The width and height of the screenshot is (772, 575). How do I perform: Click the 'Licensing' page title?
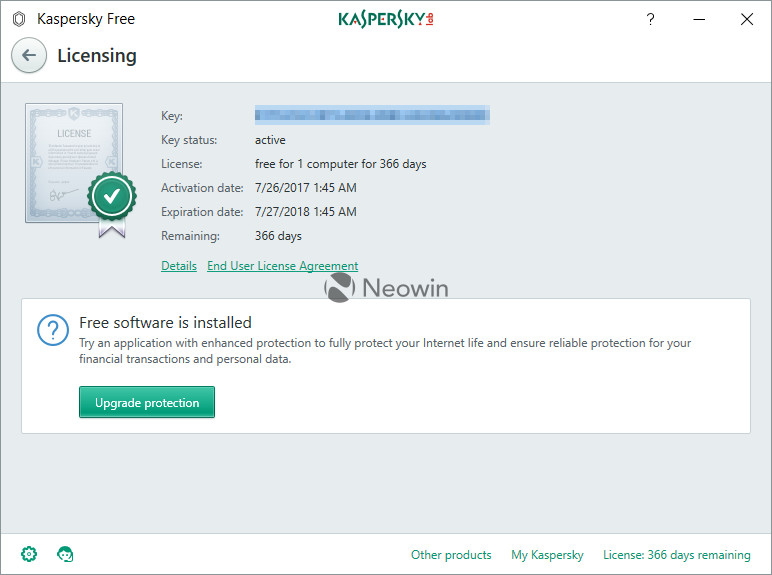pyautogui.click(x=96, y=56)
